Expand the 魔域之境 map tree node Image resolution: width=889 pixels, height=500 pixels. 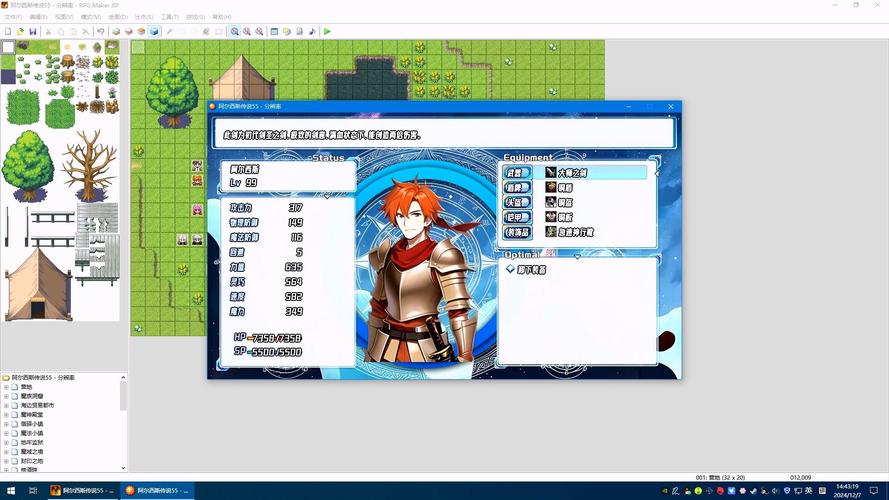pyautogui.click(x=6, y=452)
